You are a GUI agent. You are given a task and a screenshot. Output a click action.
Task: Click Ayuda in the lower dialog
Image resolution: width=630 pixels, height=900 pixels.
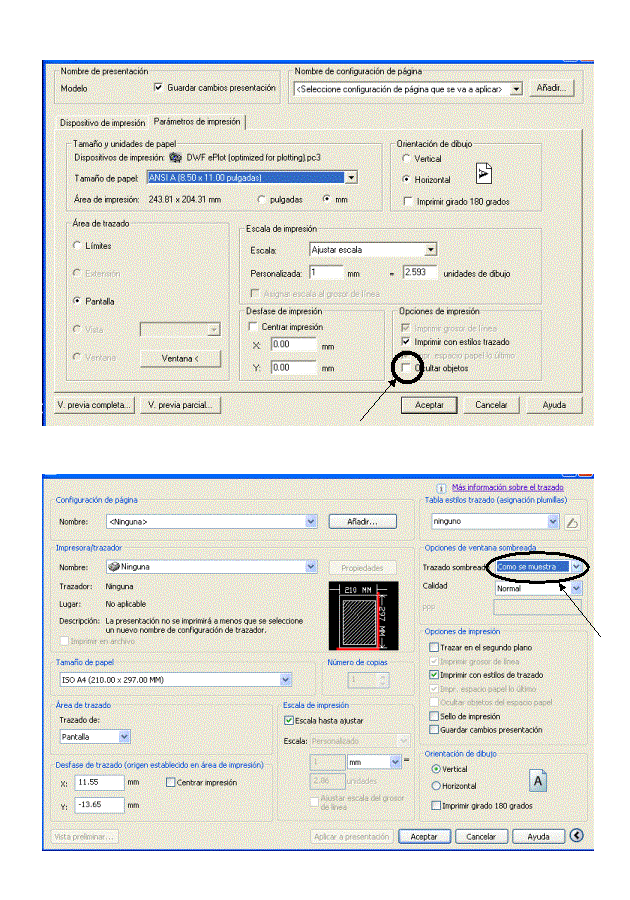coord(538,836)
